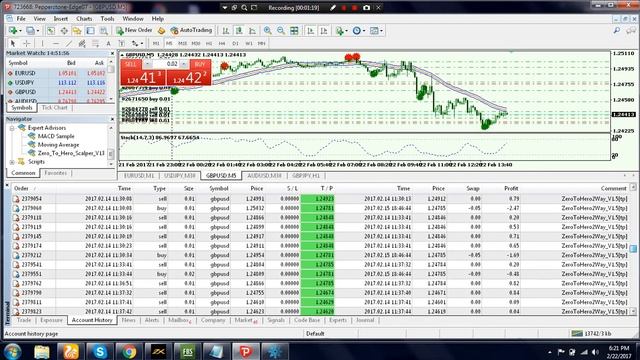Select Fibonacci retracement tool

pyautogui.click(x=95, y=43)
